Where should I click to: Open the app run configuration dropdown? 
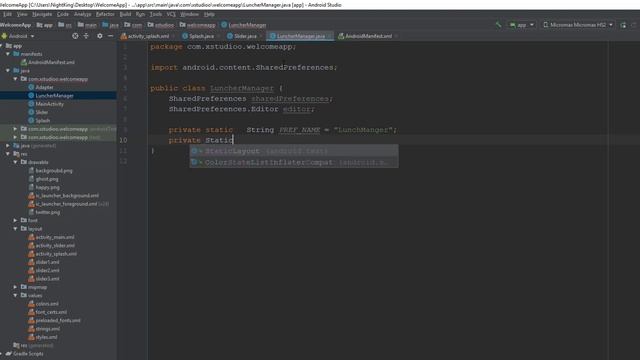522,25
